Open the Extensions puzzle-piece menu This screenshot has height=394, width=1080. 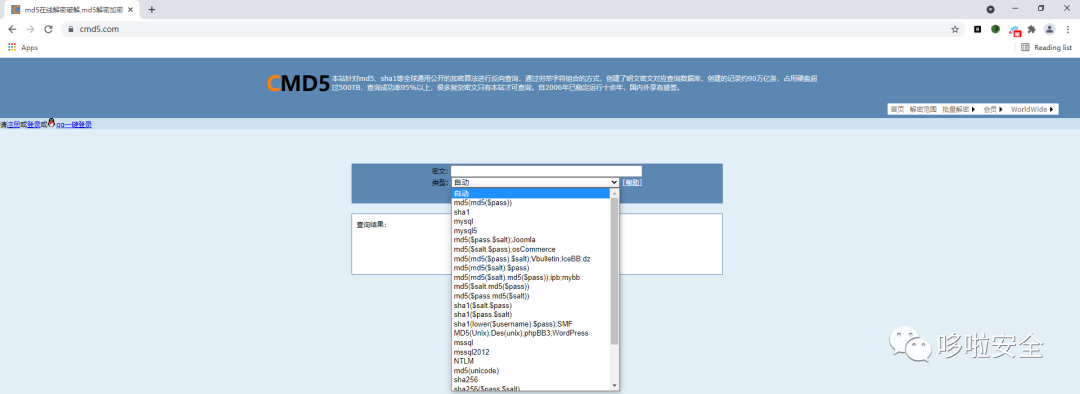pyautogui.click(x=1031, y=29)
